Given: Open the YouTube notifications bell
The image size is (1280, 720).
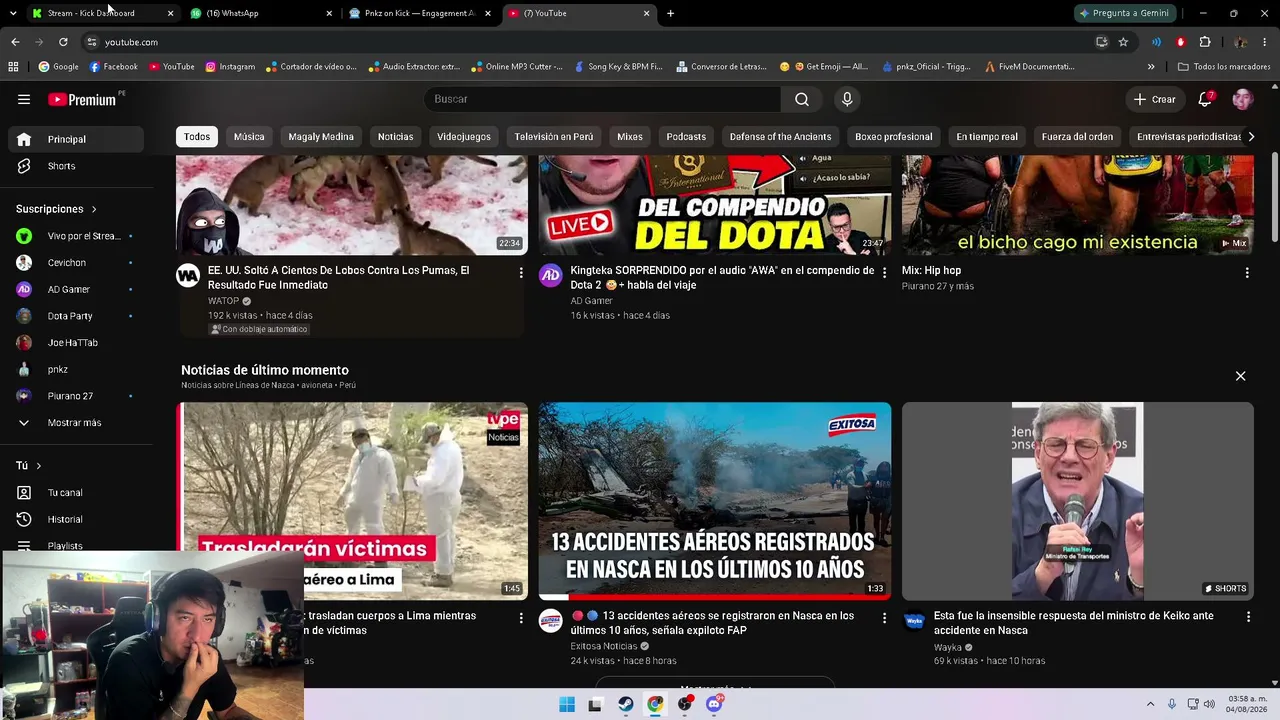Looking at the screenshot, I should [1205, 99].
